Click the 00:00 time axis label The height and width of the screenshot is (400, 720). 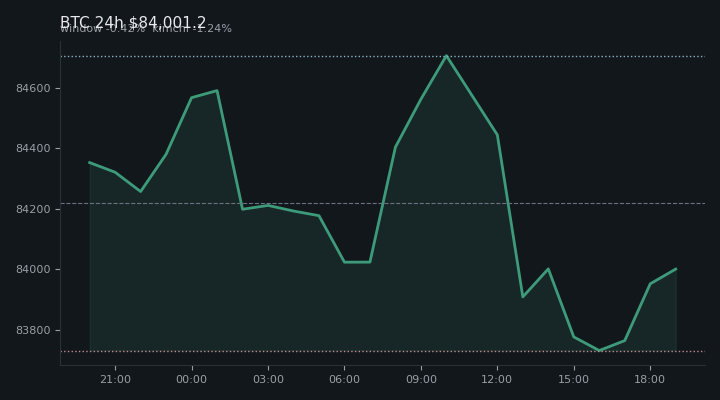click(191, 379)
